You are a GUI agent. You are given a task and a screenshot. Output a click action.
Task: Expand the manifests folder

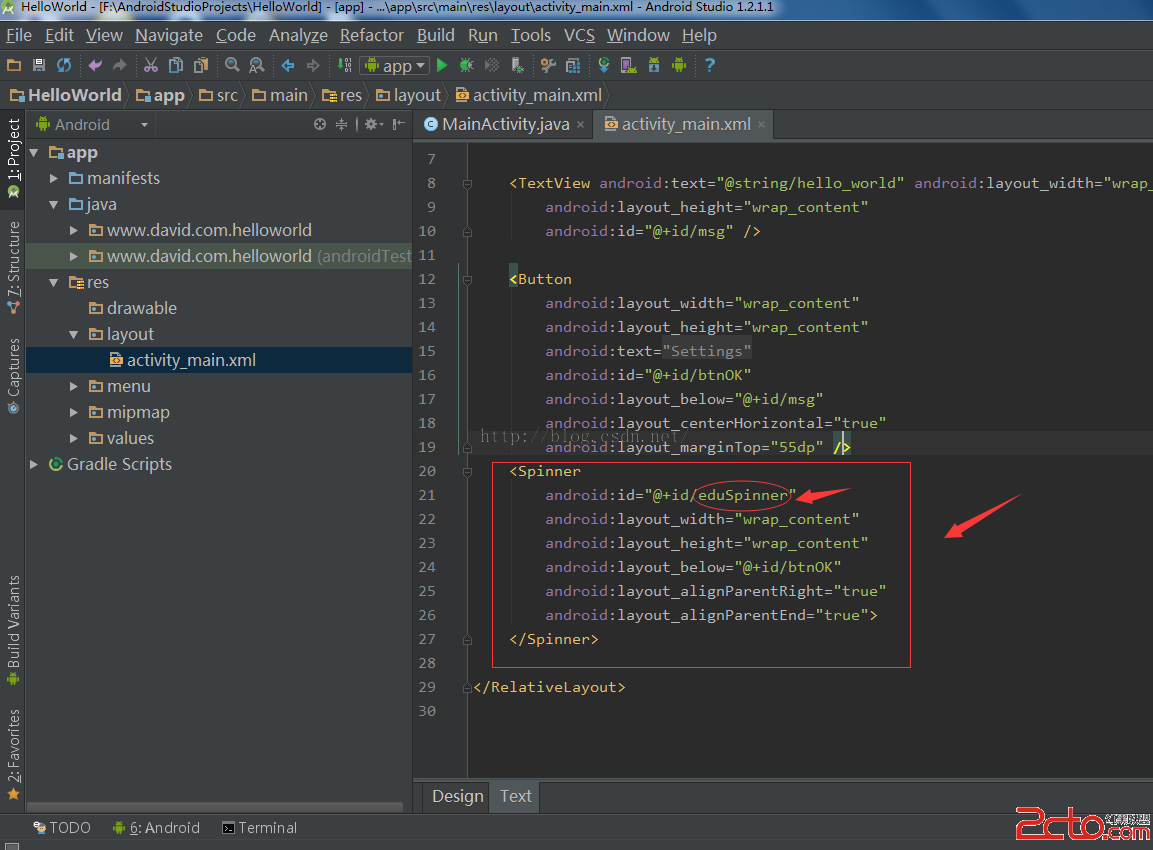coord(55,178)
